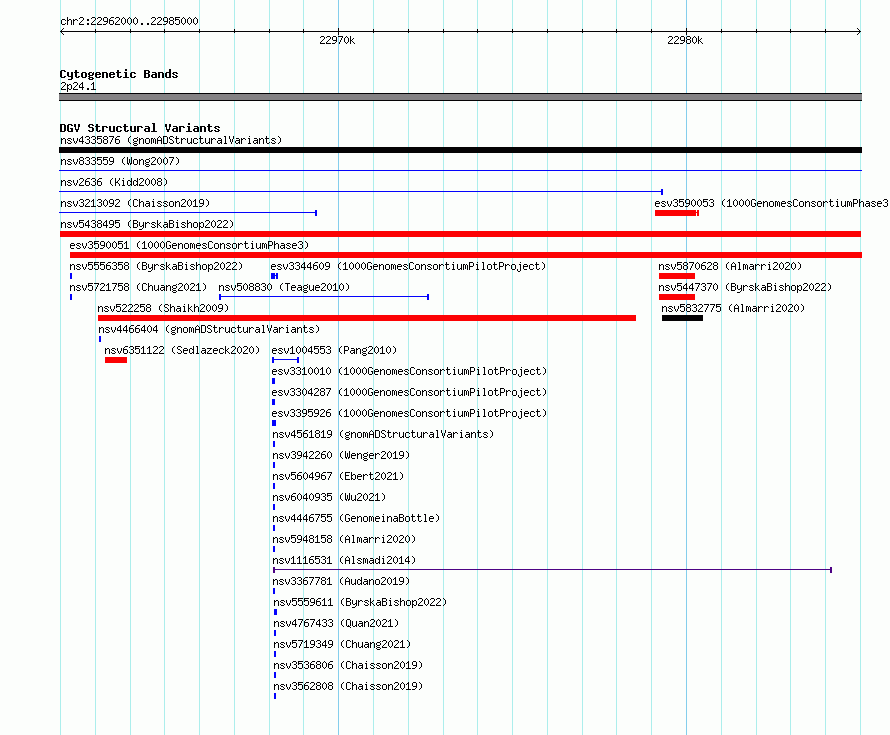Open the nsv3213092 (Chaisson2019) entry

[x=135, y=203]
